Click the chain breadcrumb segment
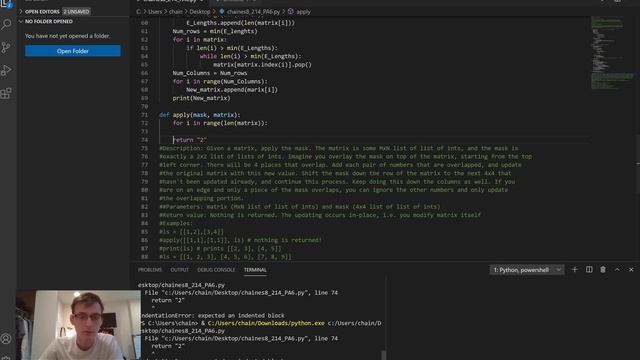Screen dimensions: 640x360 coord(176,12)
